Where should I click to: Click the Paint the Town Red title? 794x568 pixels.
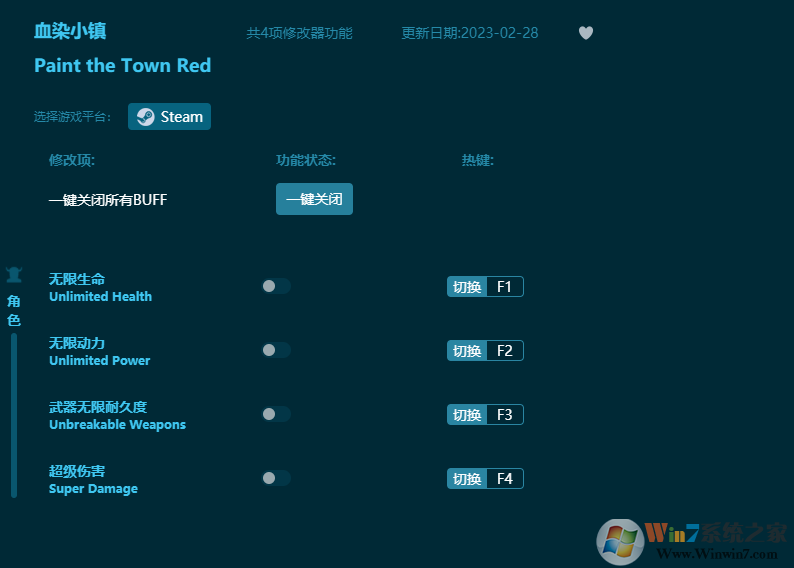123,66
